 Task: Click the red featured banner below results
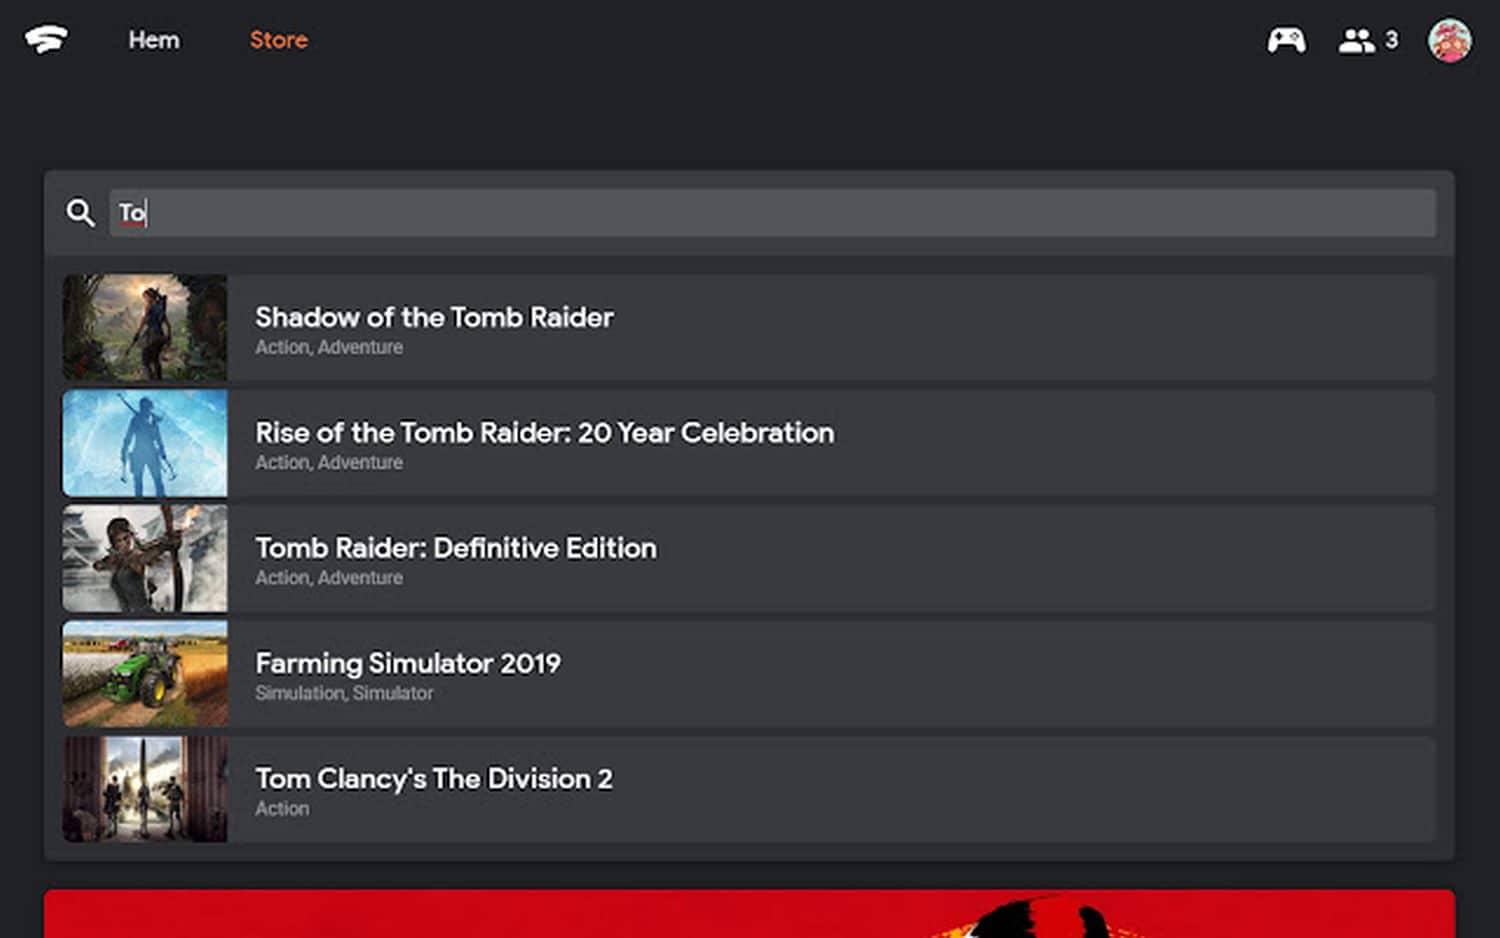748,913
